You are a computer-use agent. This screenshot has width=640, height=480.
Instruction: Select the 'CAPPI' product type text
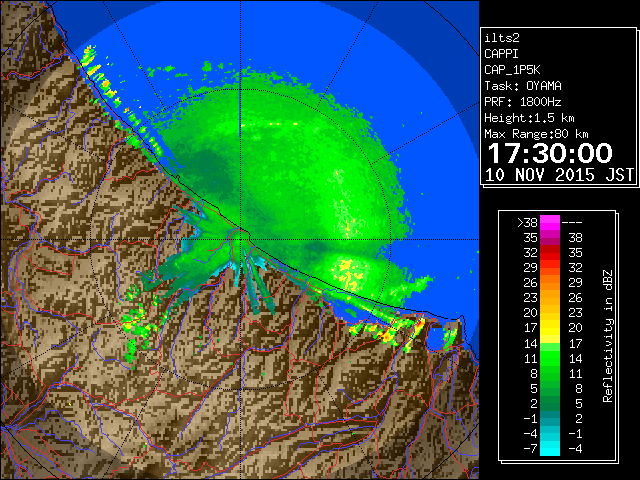click(x=501, y=54)
